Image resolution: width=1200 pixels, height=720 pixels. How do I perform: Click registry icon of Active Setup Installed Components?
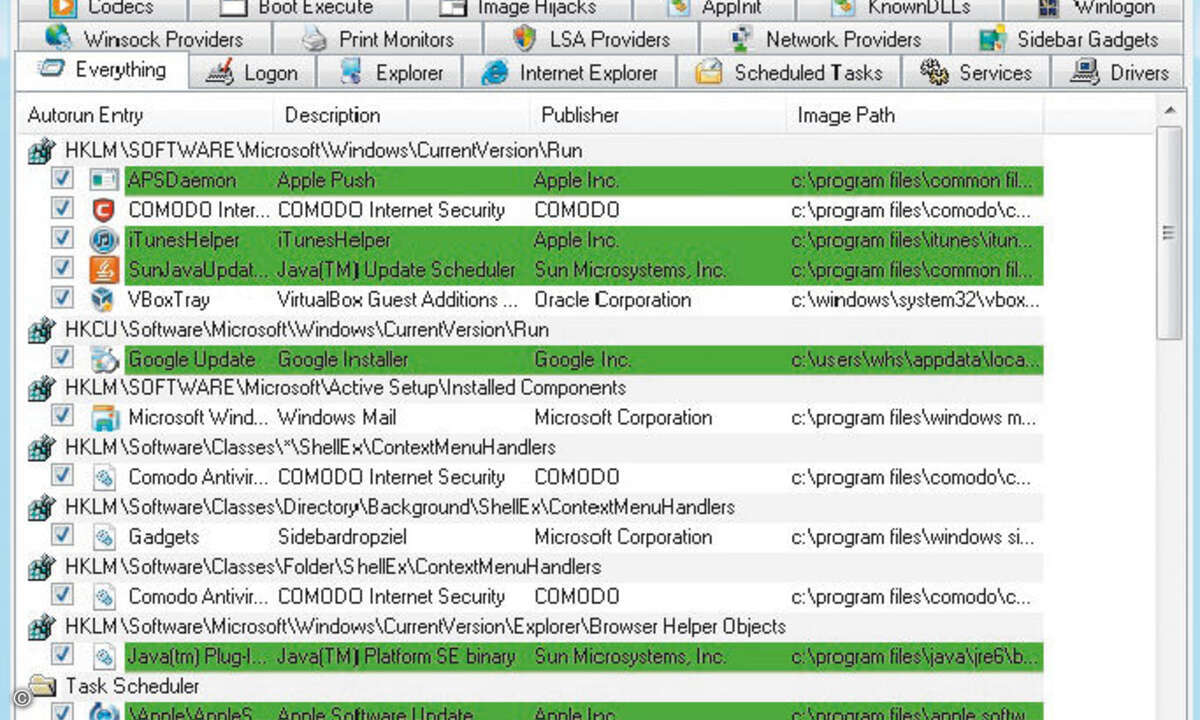point(41,389)
